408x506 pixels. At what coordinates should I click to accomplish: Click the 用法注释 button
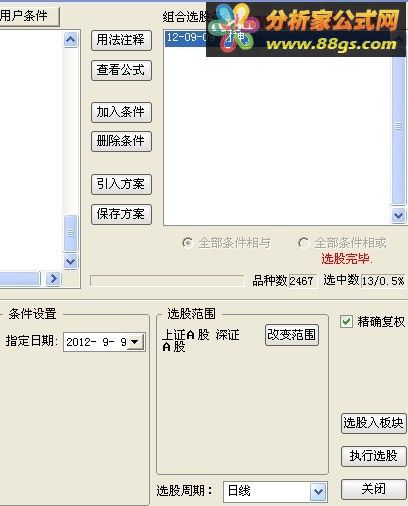[121, 40]
